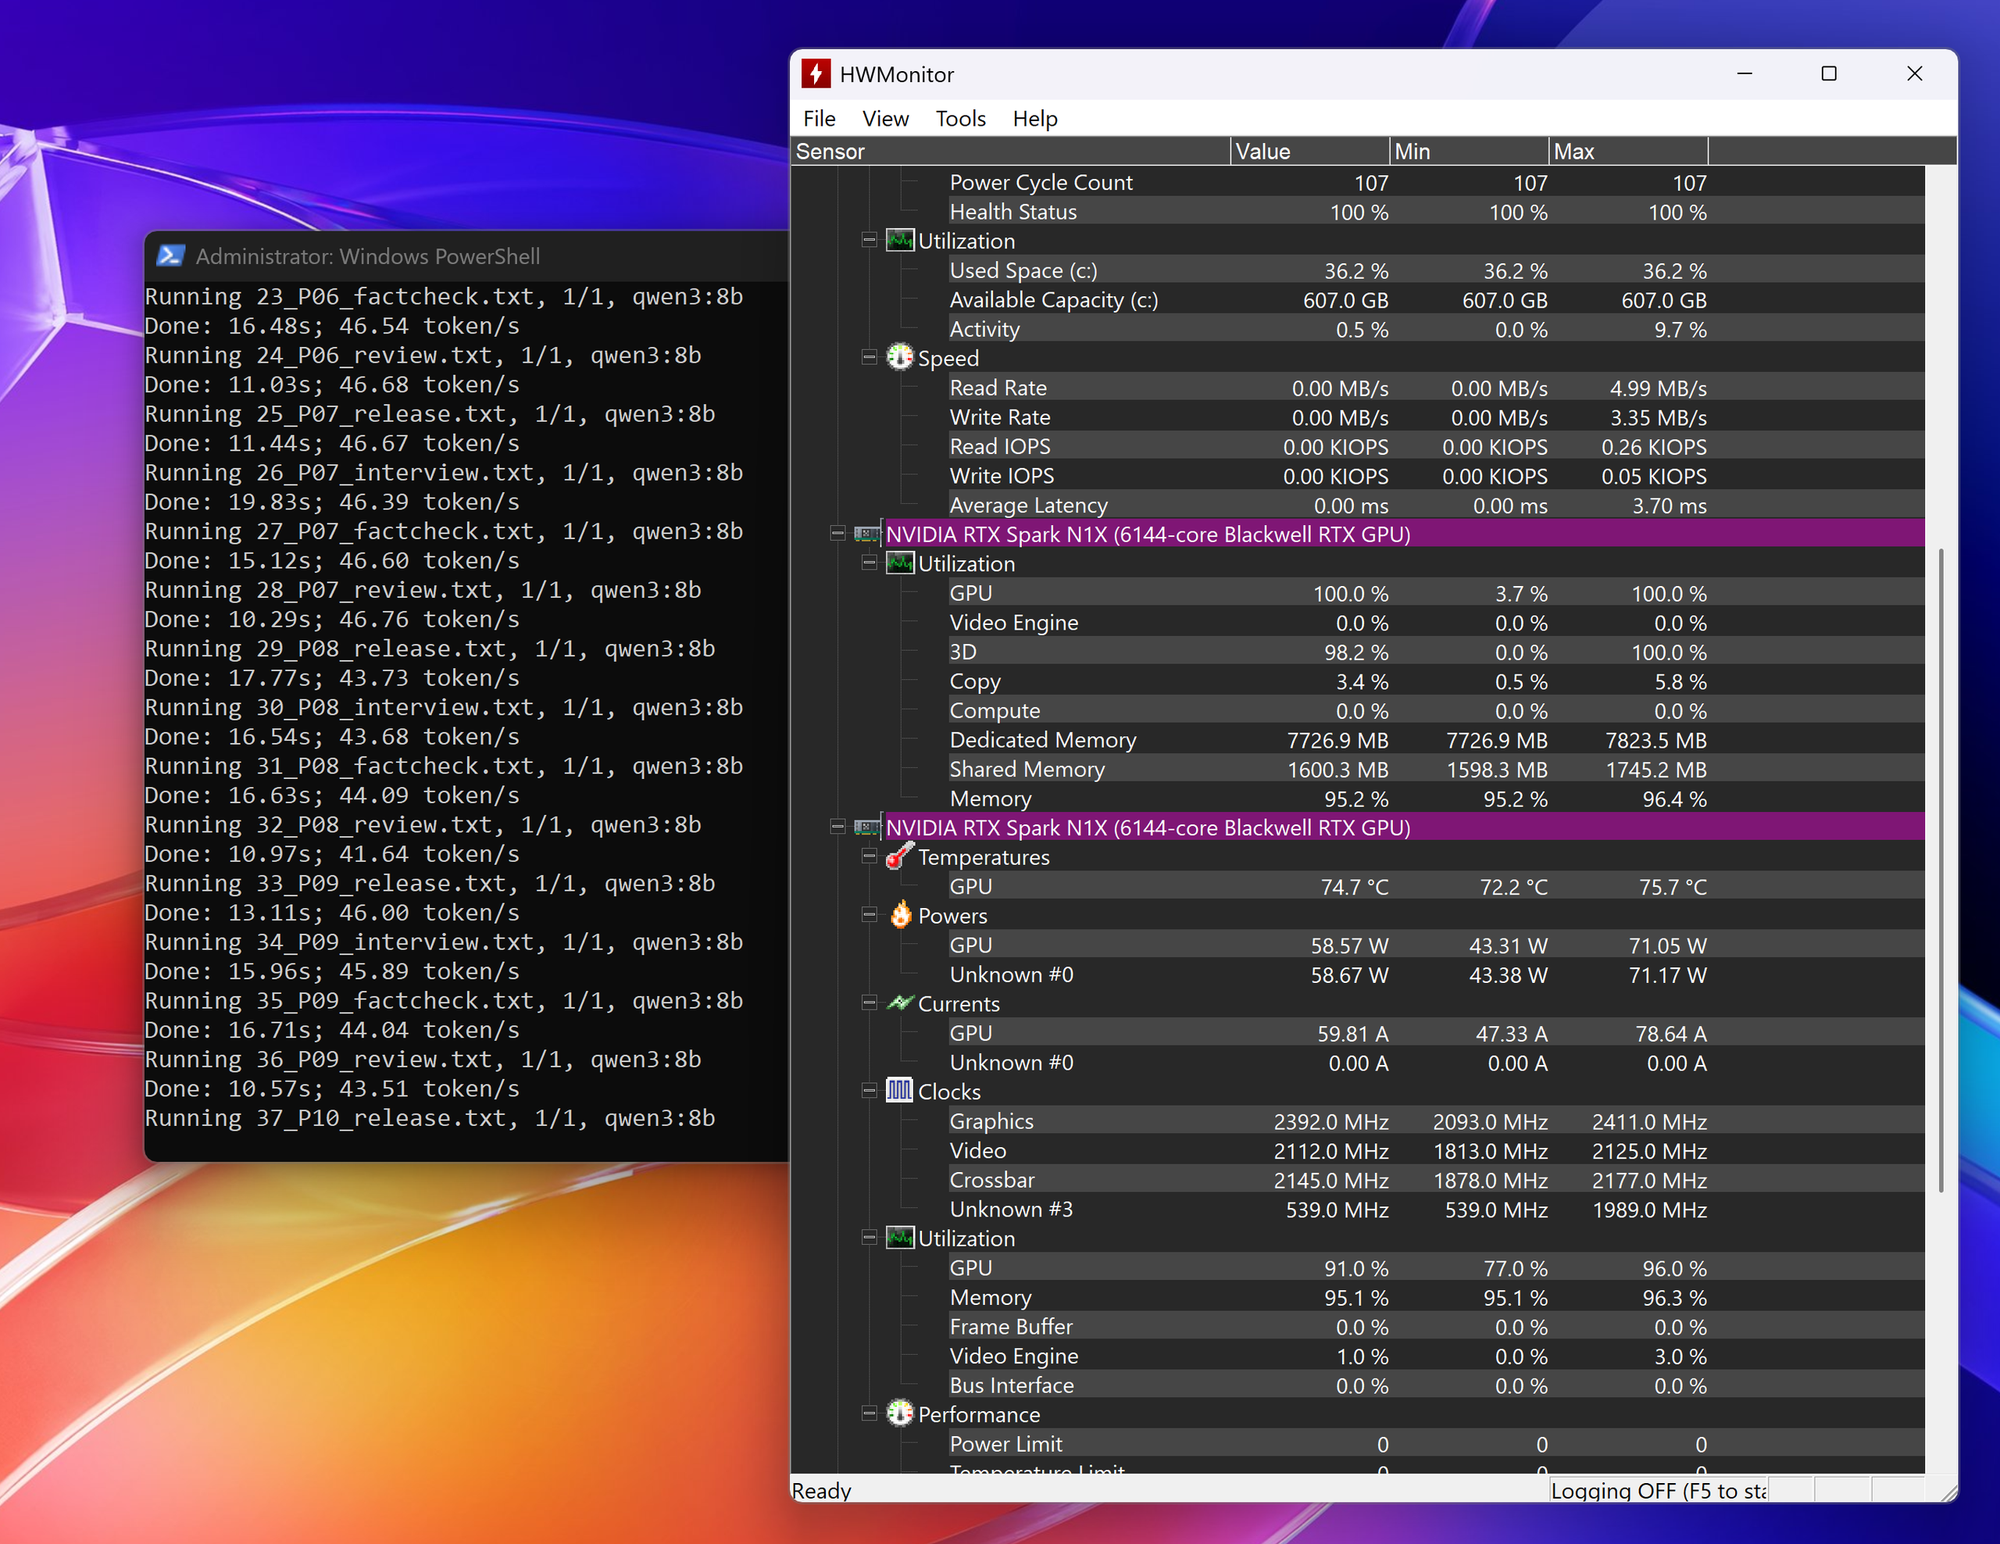Click the green wave icon beside Currents
This screenshot has height=1544, width=2000.
click(x=900, y=1003)
